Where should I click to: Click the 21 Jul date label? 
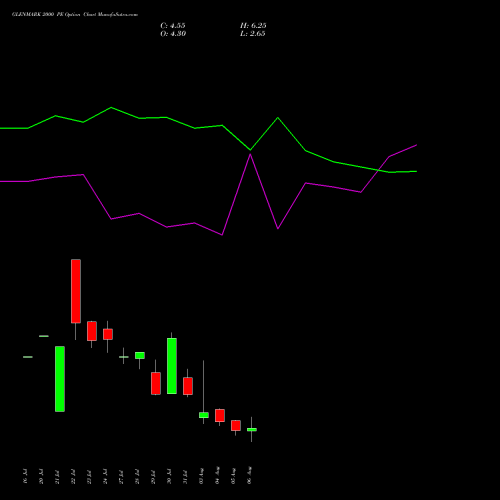57,476
